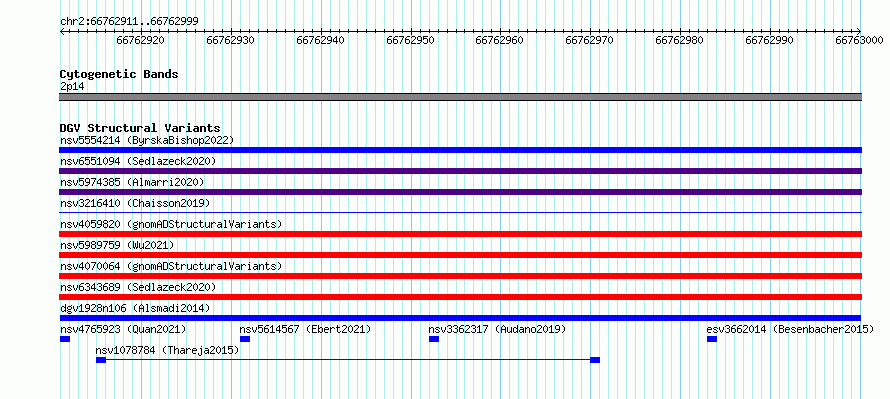The height and width of the screenshot is (399, 890).
Task: Click the small nsv3362317 Audano2019 block
Action: (434, 339)
